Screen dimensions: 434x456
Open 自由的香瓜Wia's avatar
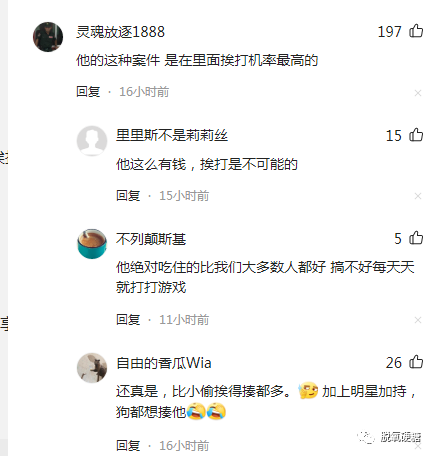click(x=92, y=368)
